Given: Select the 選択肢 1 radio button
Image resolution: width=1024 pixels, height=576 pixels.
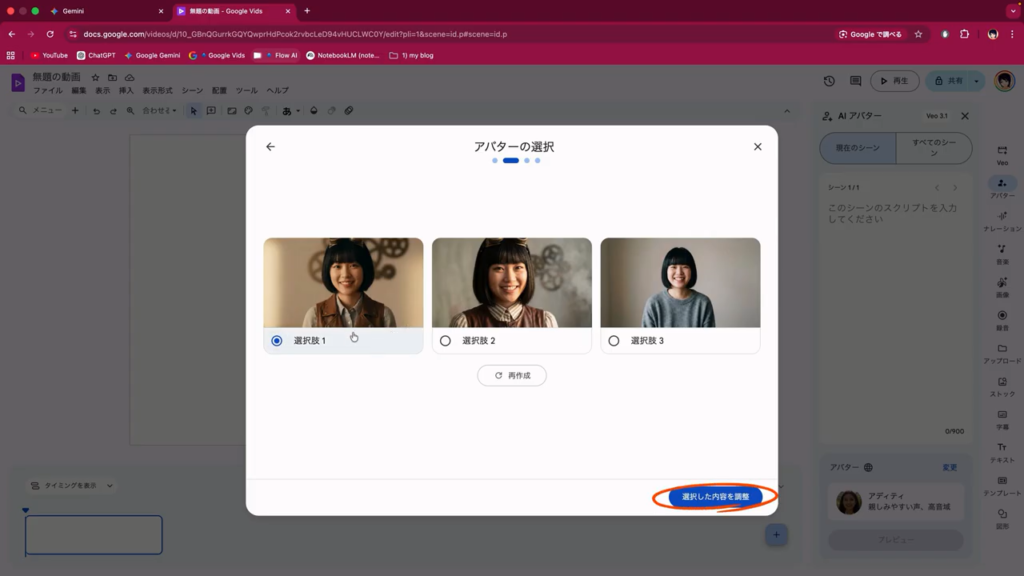Looking at the screenshot, I should click(x=277, y=341).
